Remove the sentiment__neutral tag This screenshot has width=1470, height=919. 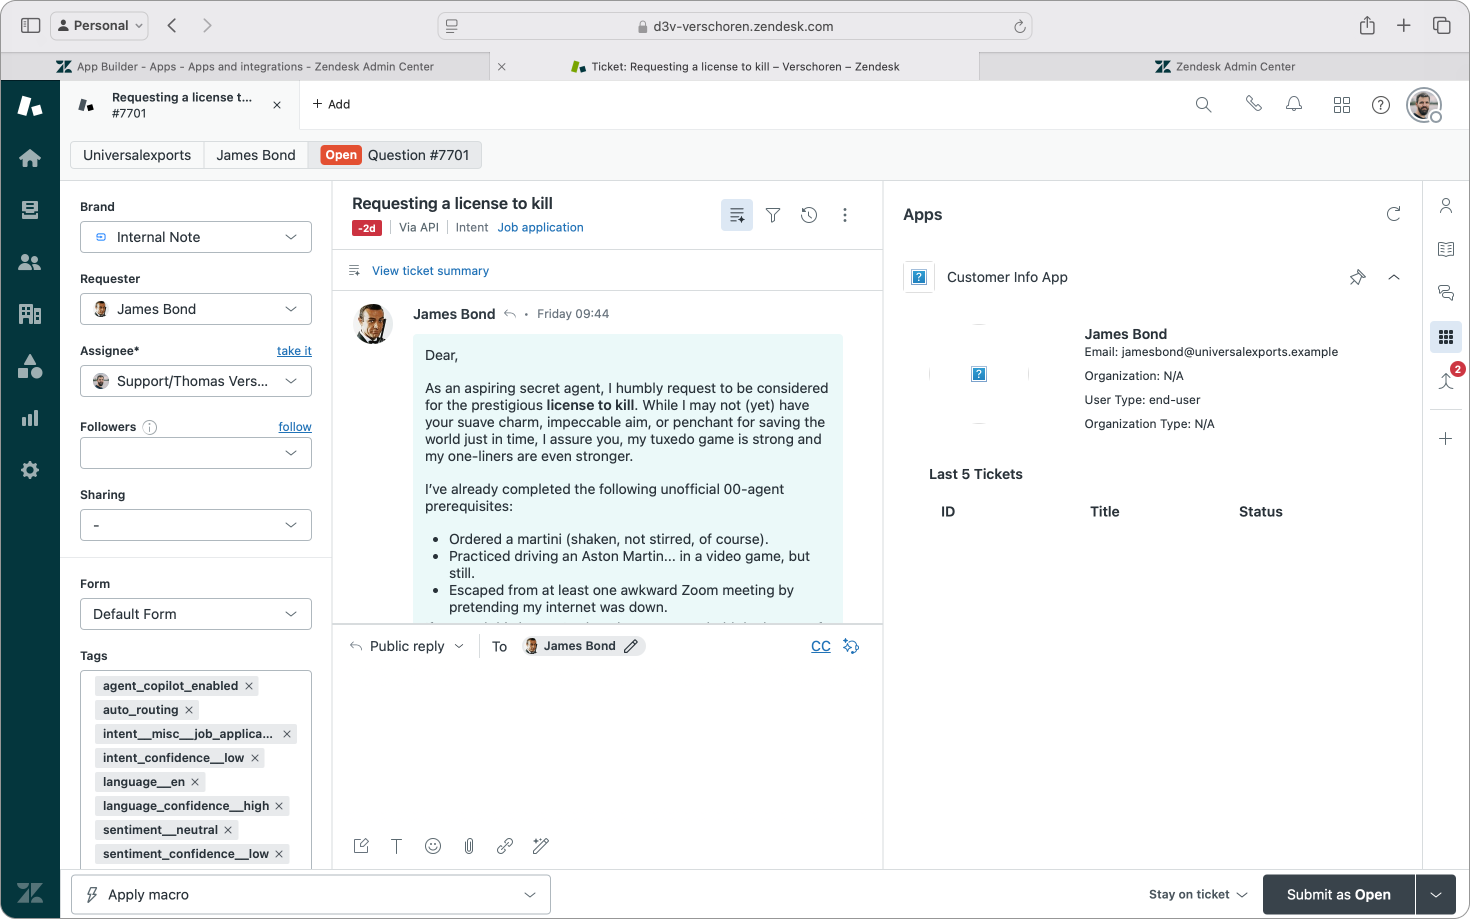(228, 830)
